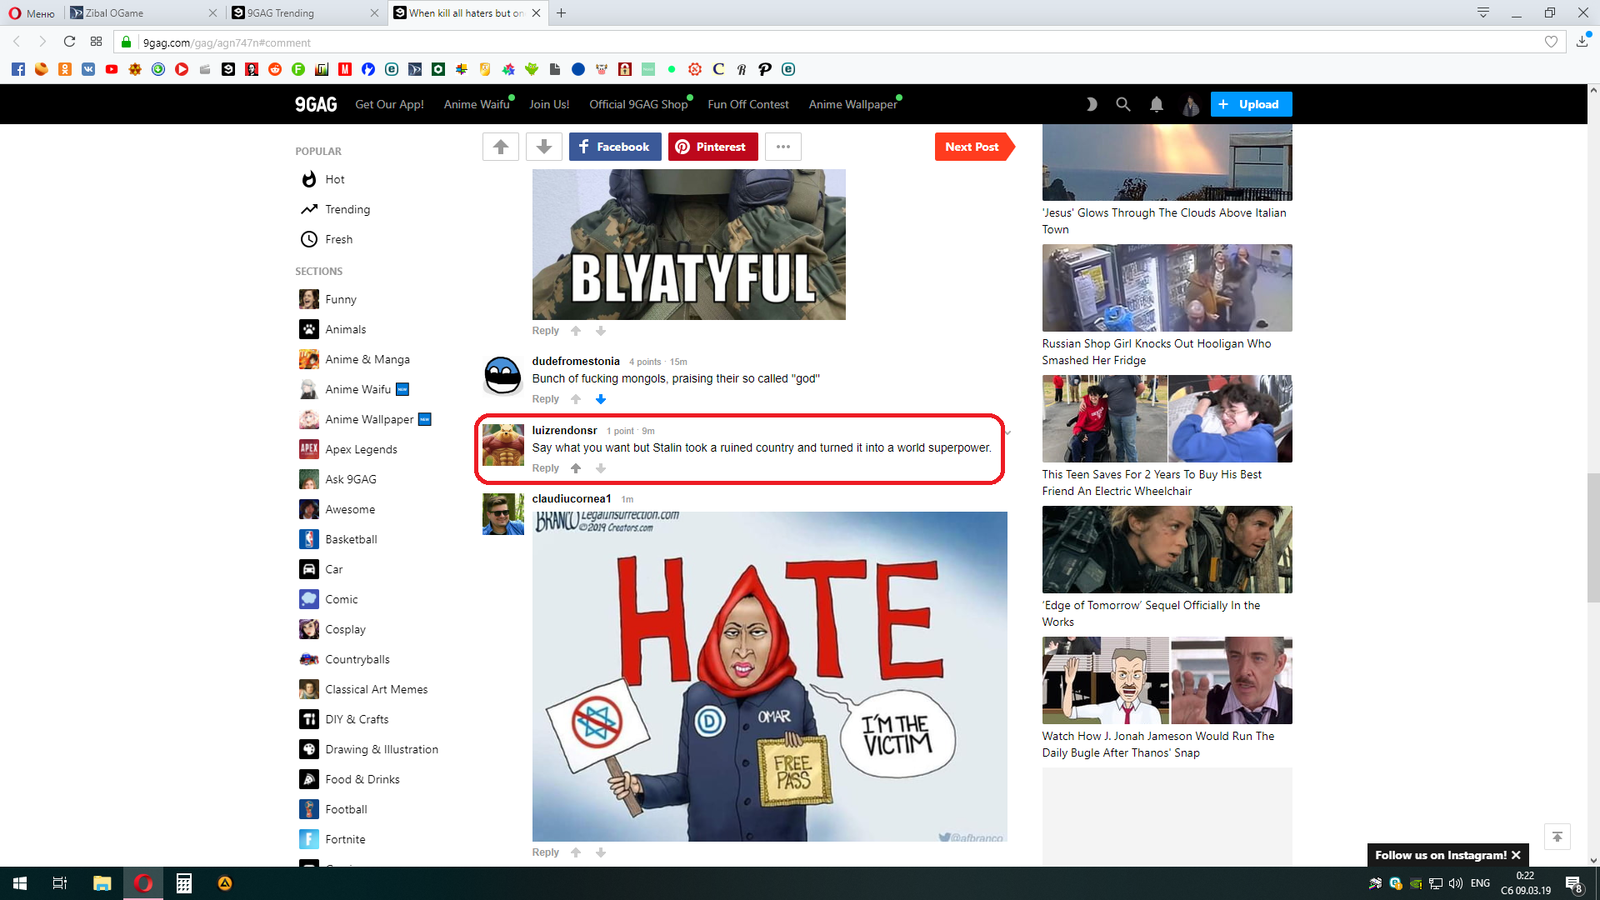Image resolution: width=1600 pixels, height=900 pixels.
Task: Expand options chevron on luizrendonsr's comment
Action: coord(1008,432)
